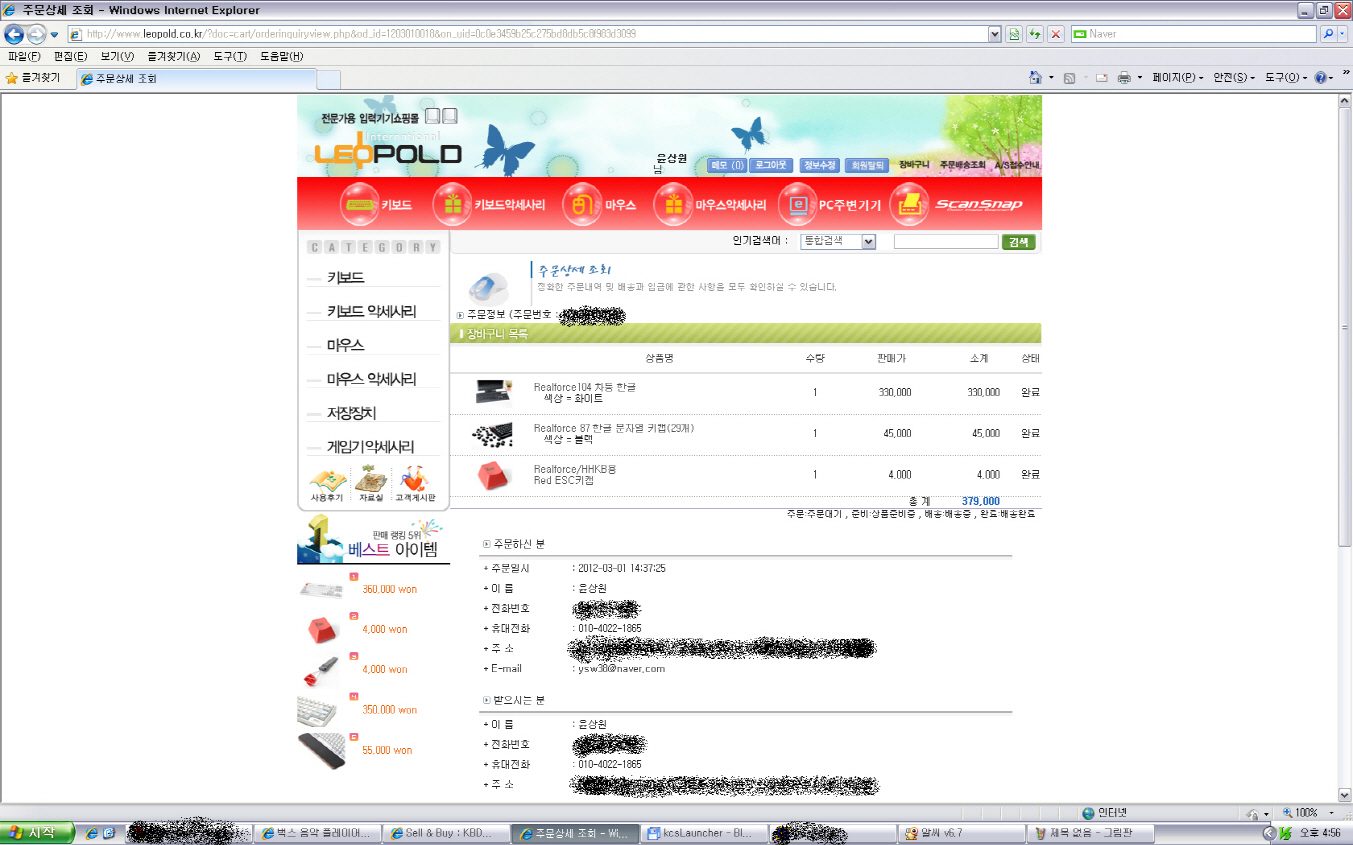Open the 주문배송조회 link
Image resolution: width=1353 pixels, height=845 pixels.
tap(962, 165)
